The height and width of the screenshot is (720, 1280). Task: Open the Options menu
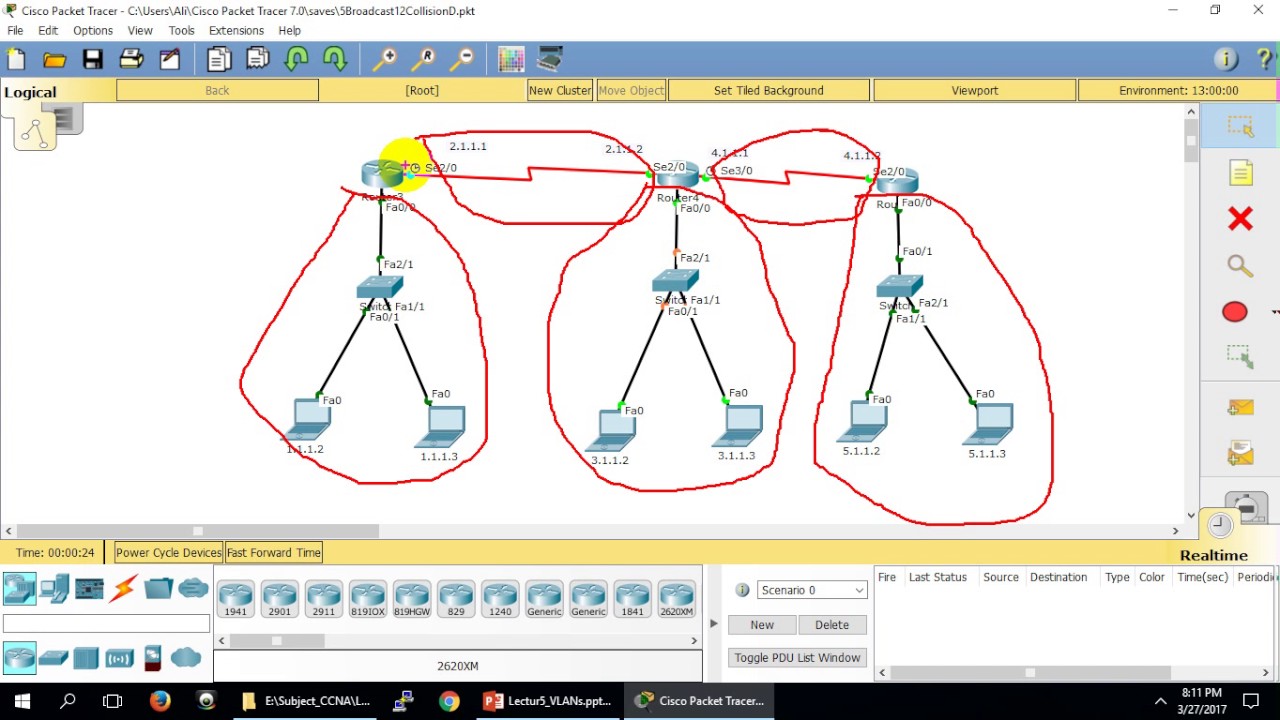[x=93, y=31]
